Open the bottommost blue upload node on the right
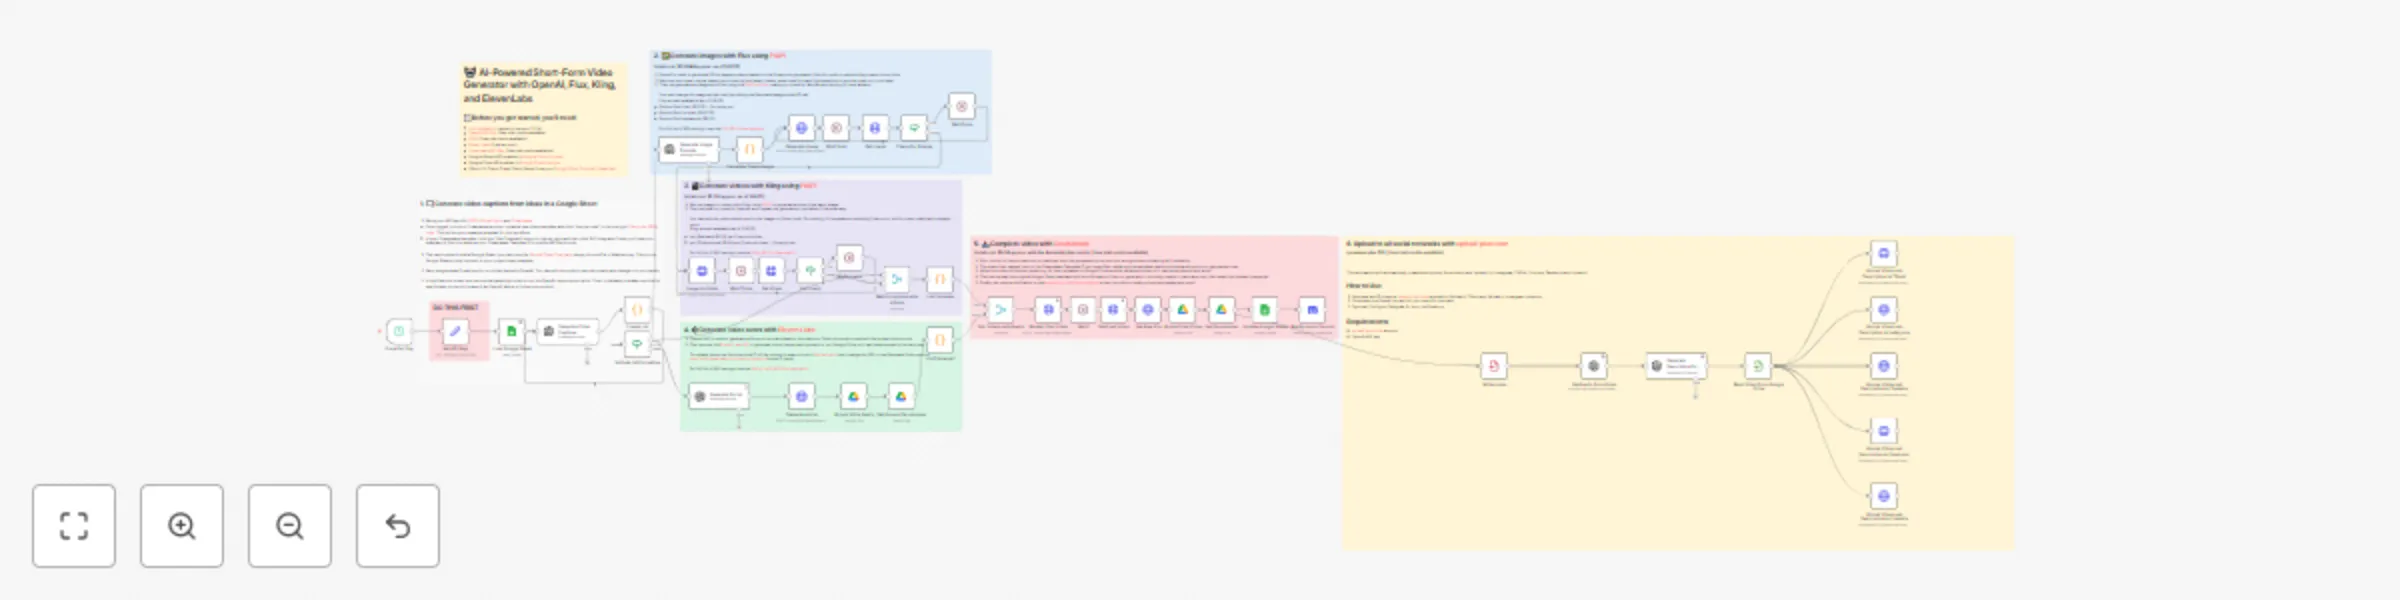The width and height of the screenshot is (2400, 600). click(x=1884, y=496)
